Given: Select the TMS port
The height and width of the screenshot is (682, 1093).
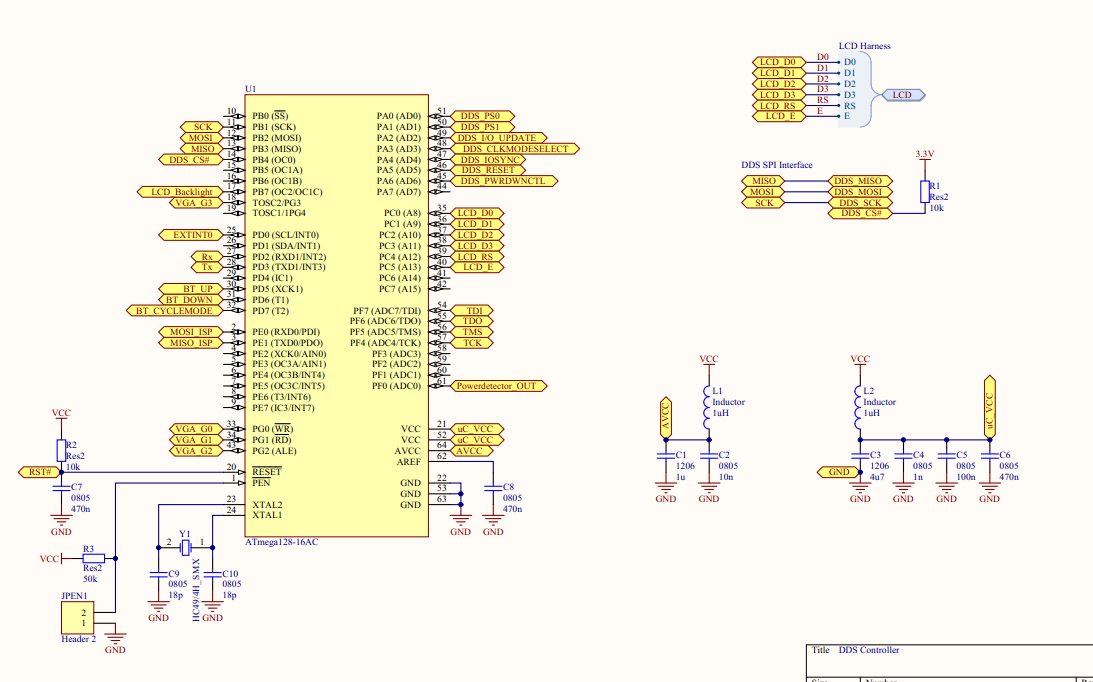Looking at the screenshot, I should [472, 332].
